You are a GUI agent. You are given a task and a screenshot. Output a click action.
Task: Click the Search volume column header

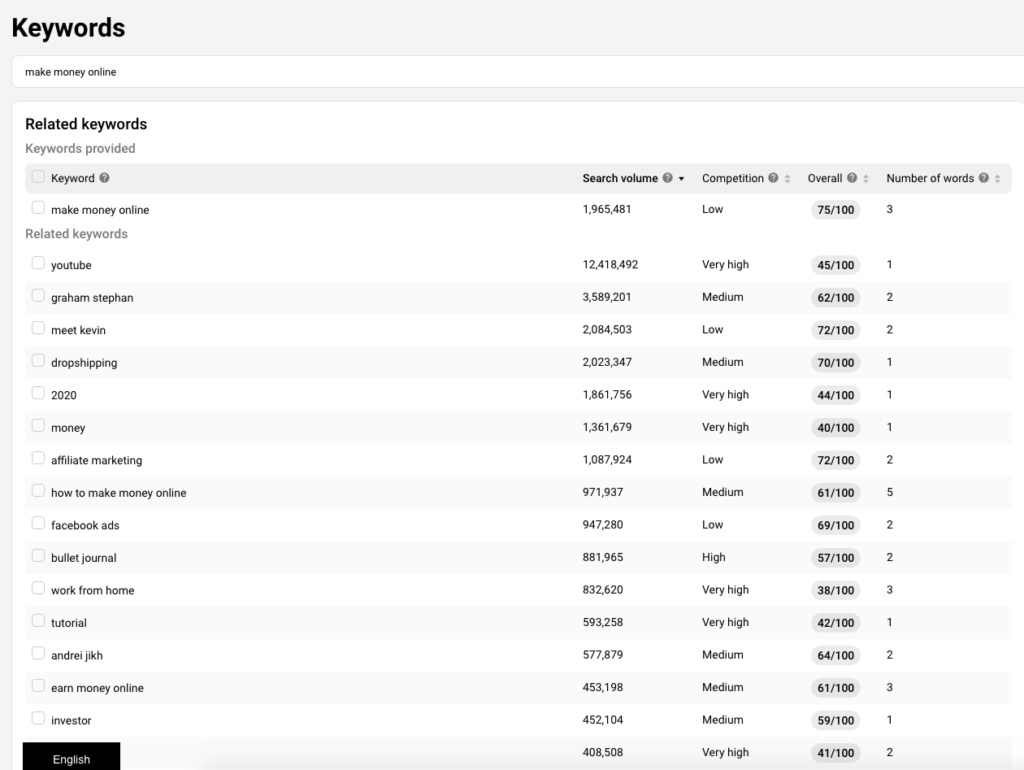(620, 178)
